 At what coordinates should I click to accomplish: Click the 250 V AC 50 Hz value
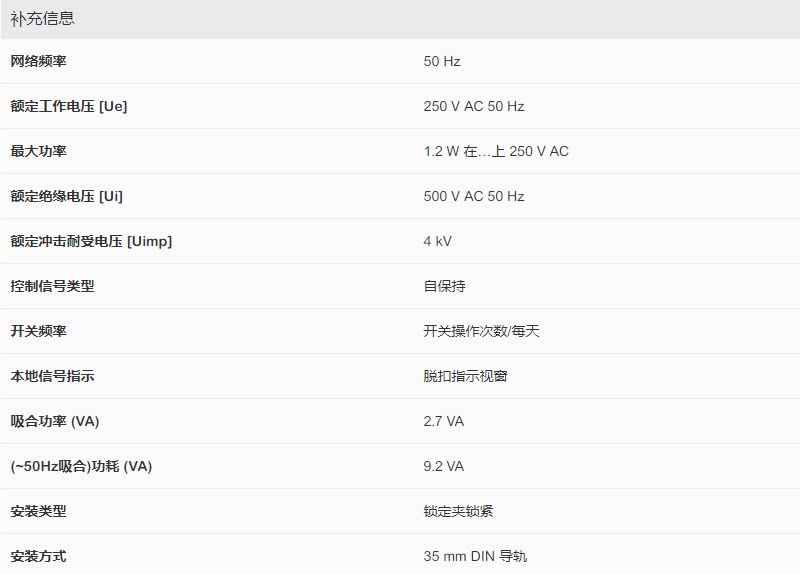(x=474, y=106)
